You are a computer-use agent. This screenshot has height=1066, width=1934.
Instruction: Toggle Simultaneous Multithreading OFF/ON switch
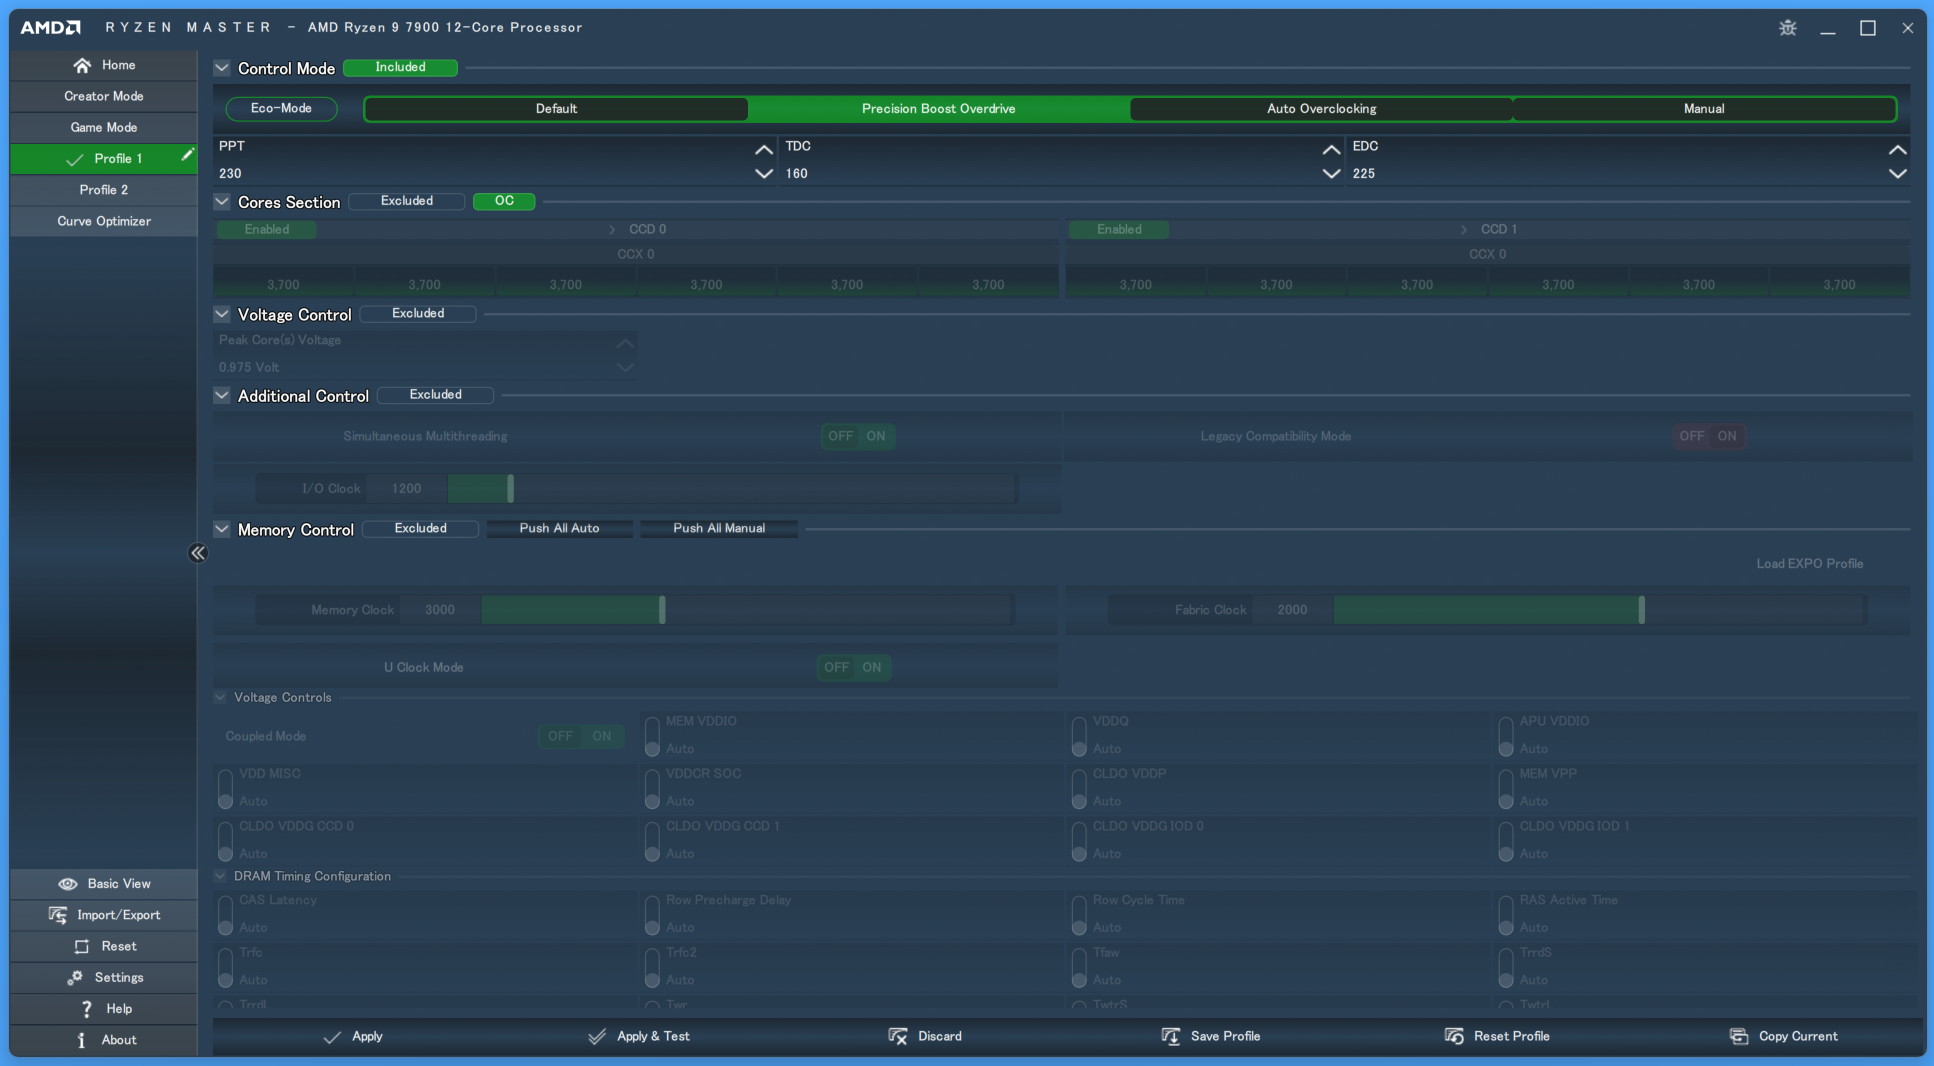[857, 436]
